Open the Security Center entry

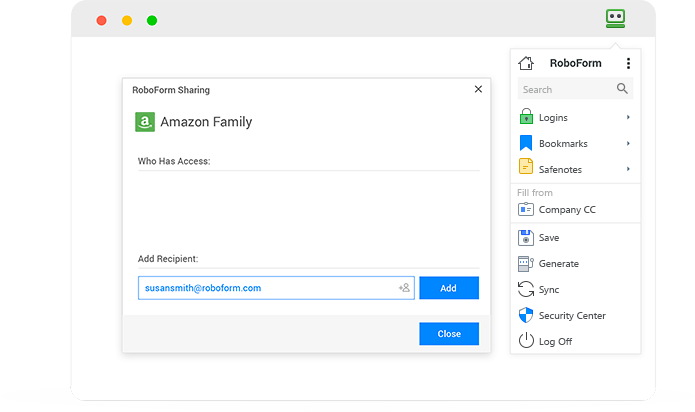click(575, 315)
